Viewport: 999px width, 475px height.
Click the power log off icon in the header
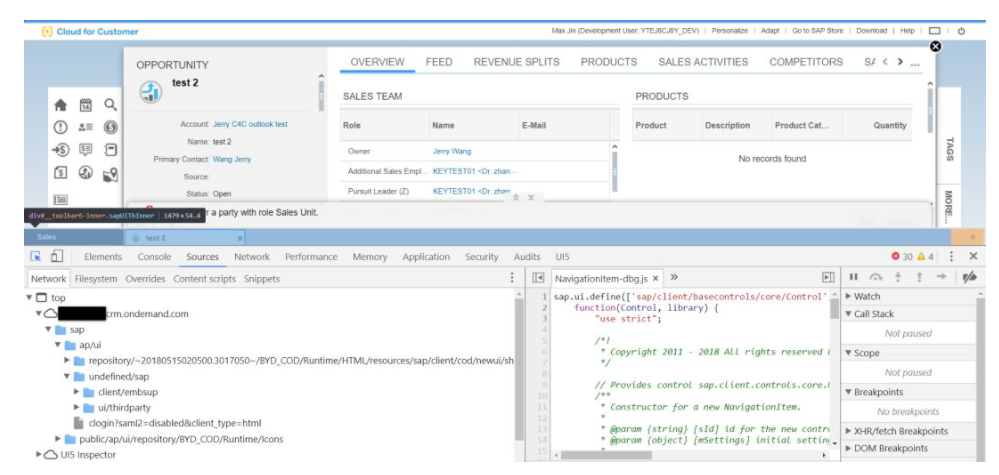(961, 31)
